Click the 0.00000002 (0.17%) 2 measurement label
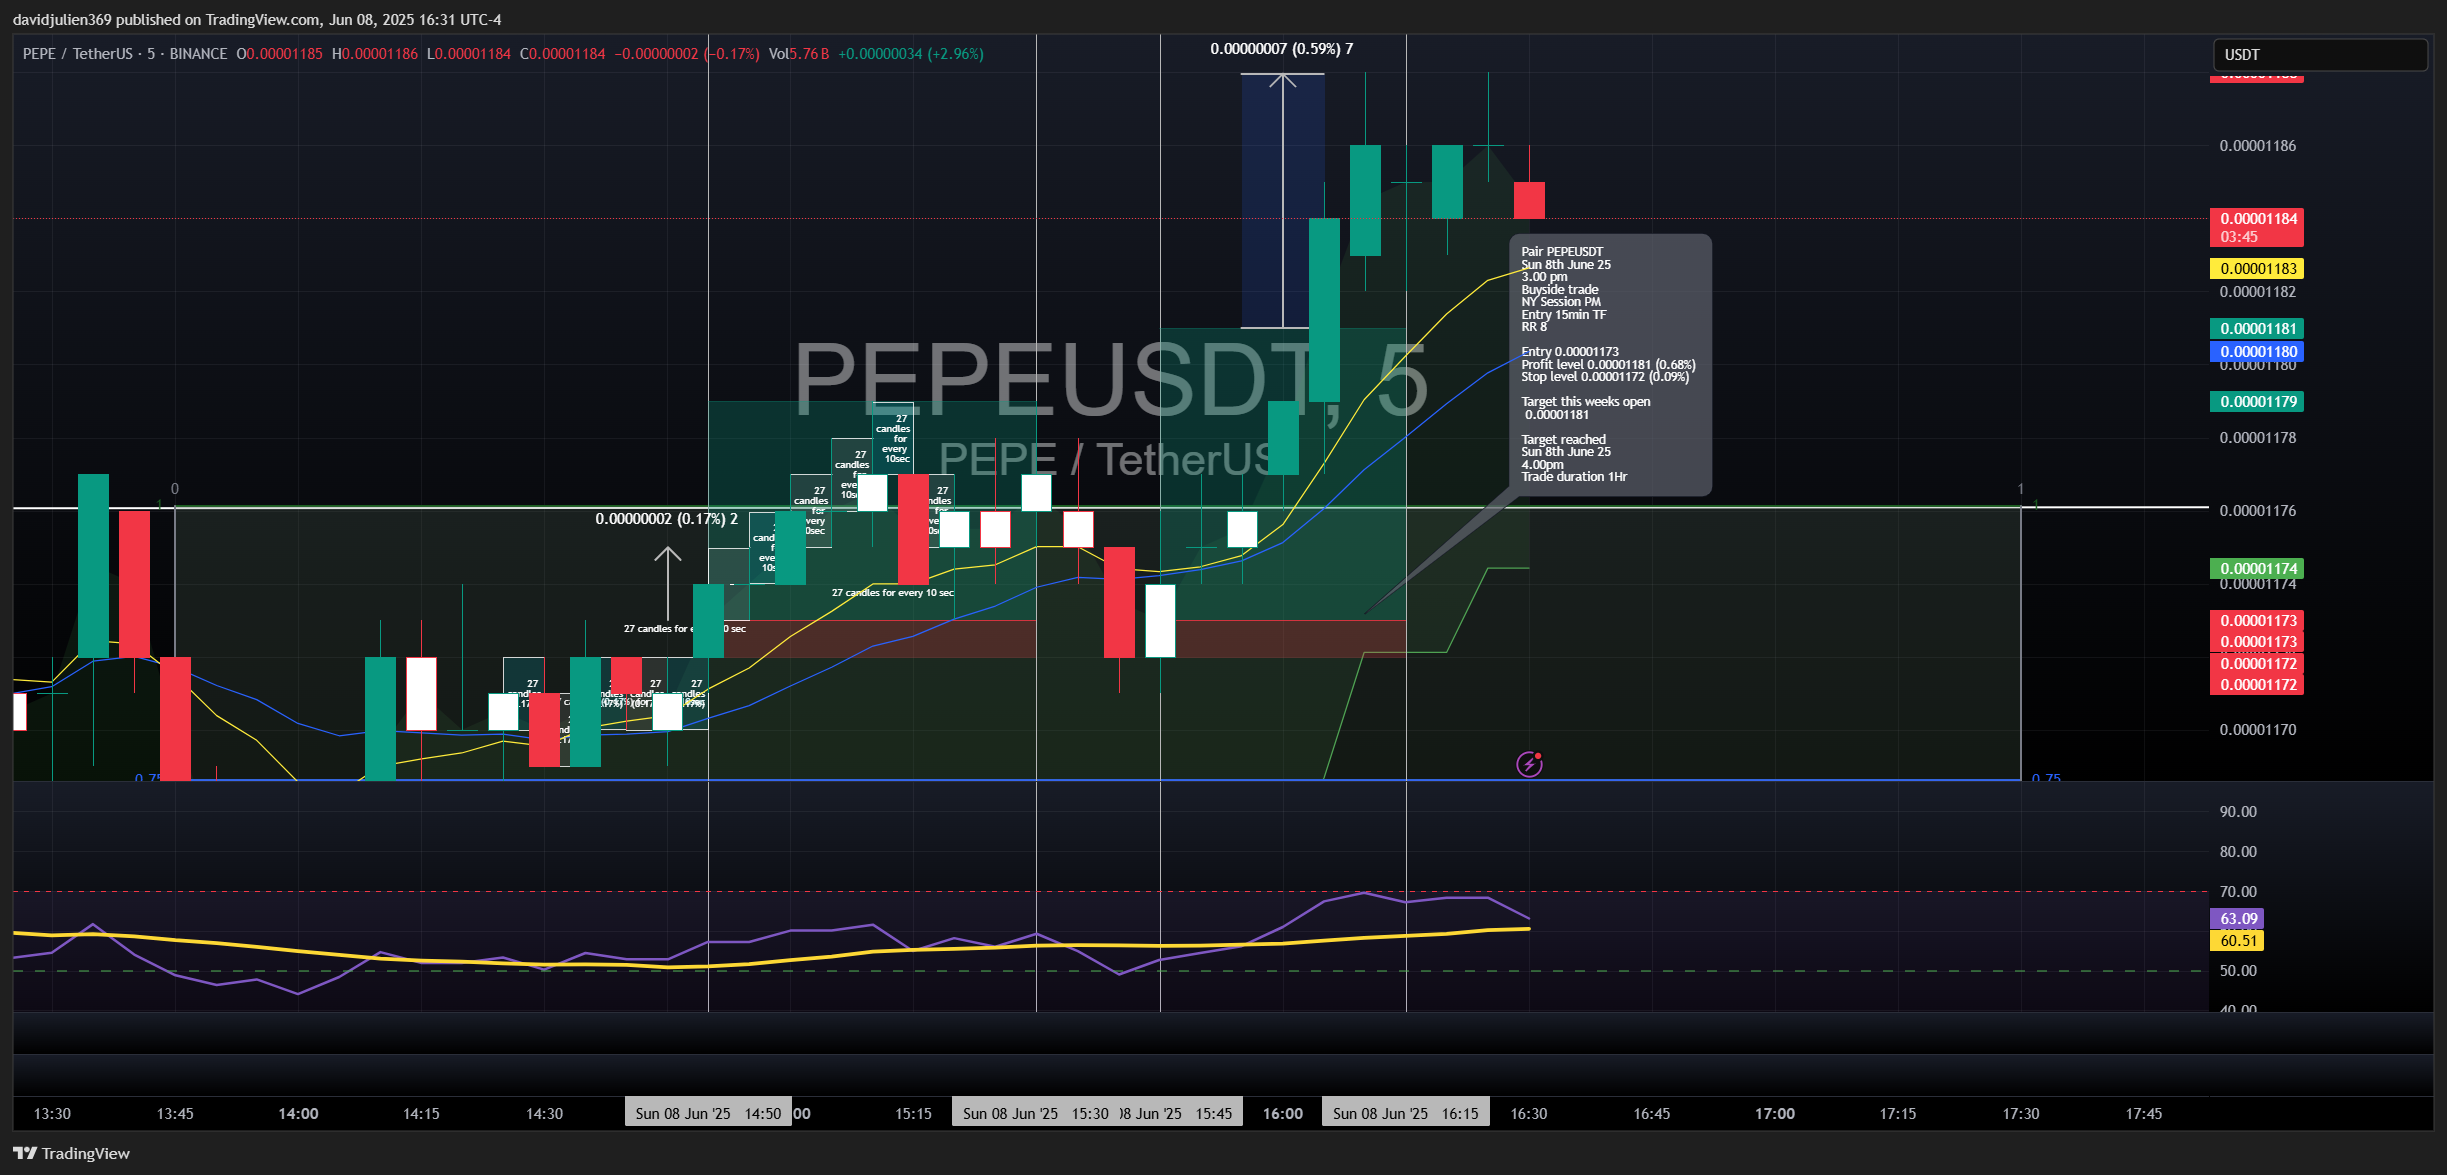Viewport: 2447px width, 1175px height. click(x=667, y=519)
